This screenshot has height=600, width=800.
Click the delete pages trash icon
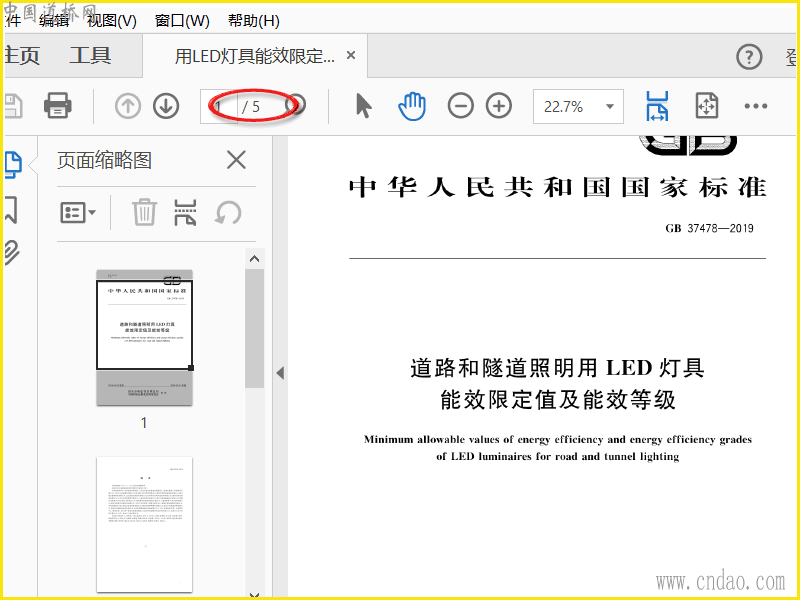(144, 212)
